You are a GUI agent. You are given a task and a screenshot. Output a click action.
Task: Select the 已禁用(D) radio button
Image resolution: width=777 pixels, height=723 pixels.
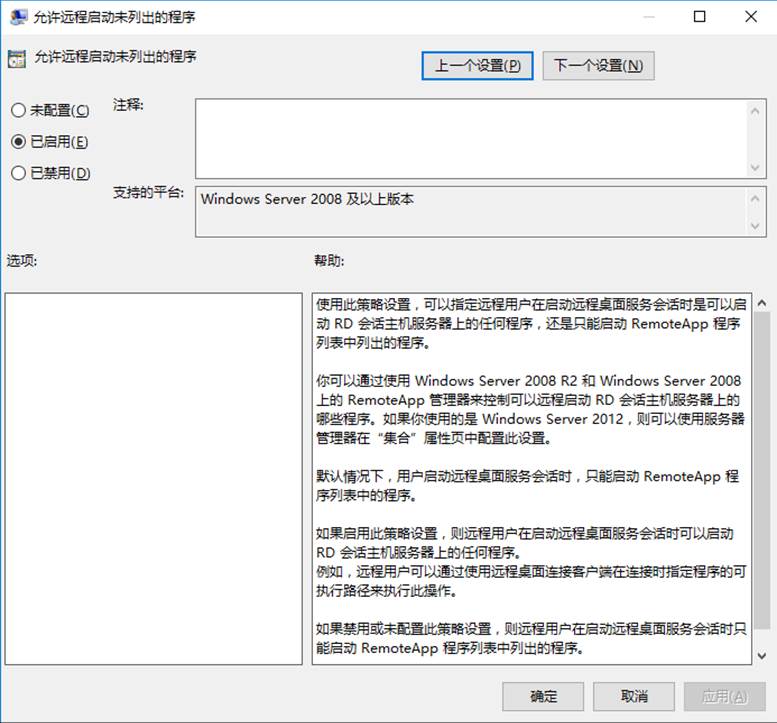click(51, 173)
